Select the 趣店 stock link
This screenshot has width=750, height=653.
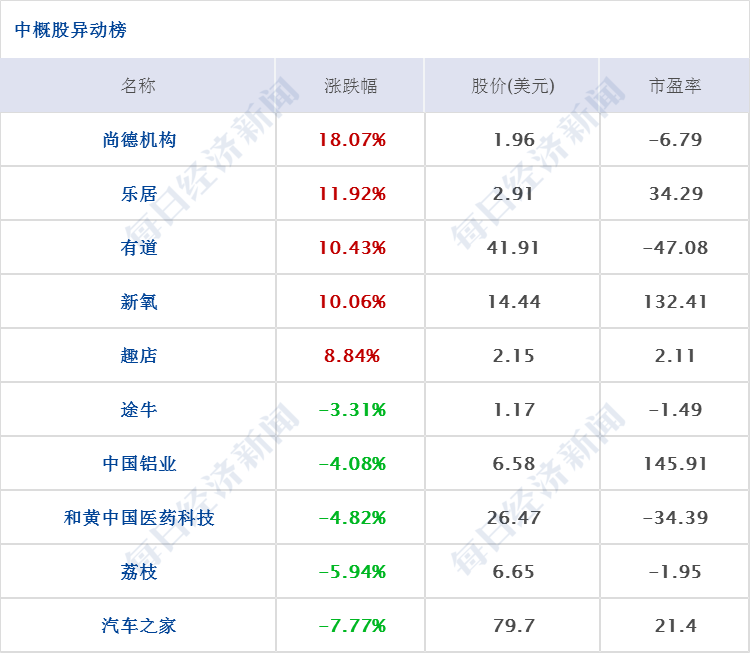click(139, 356)
